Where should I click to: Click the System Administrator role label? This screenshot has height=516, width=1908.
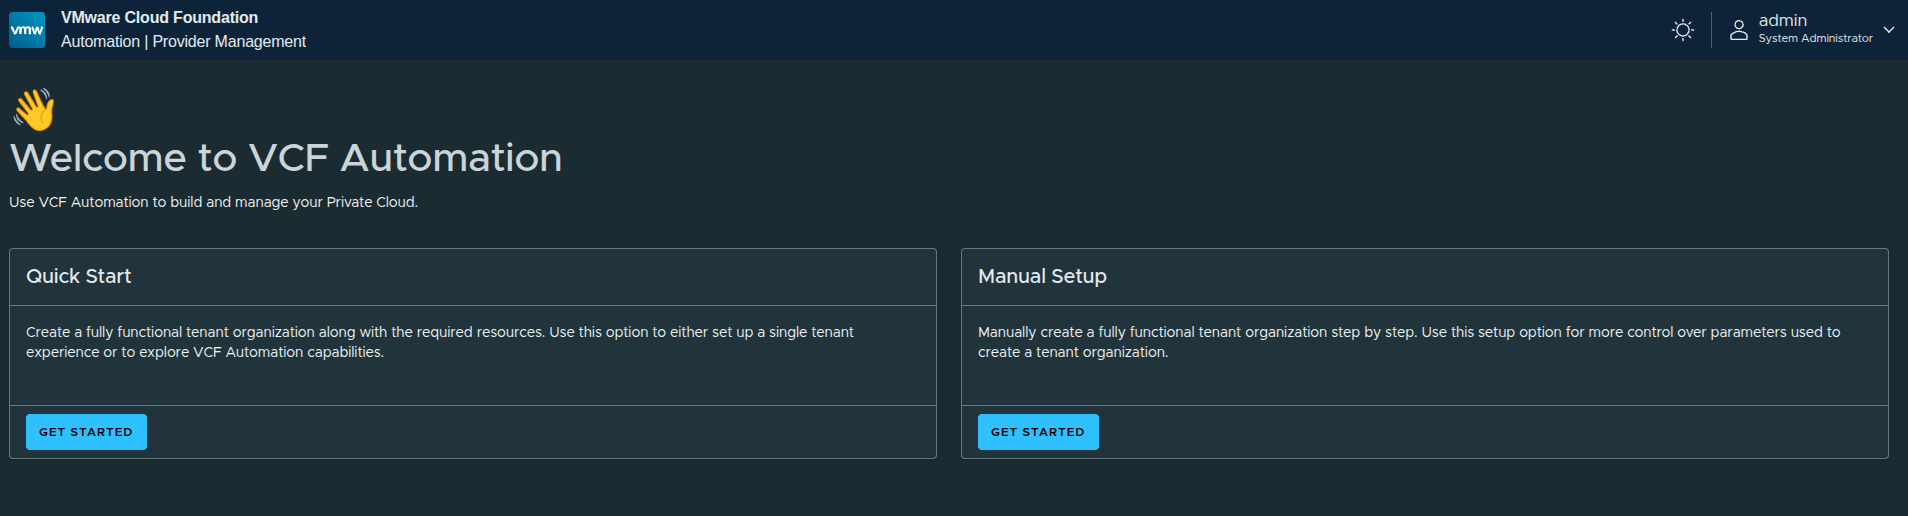(1816, 39)
